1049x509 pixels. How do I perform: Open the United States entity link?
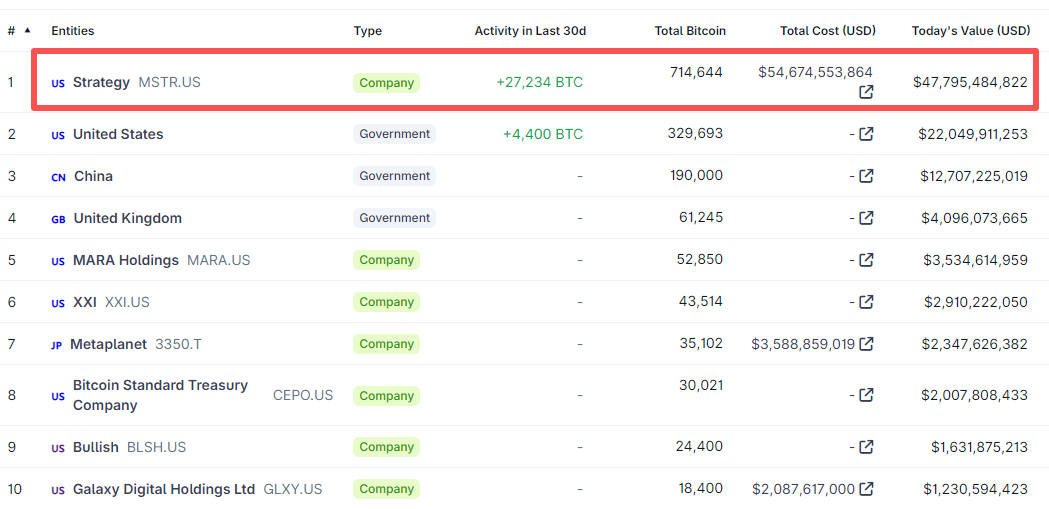[x=118, y=134]
